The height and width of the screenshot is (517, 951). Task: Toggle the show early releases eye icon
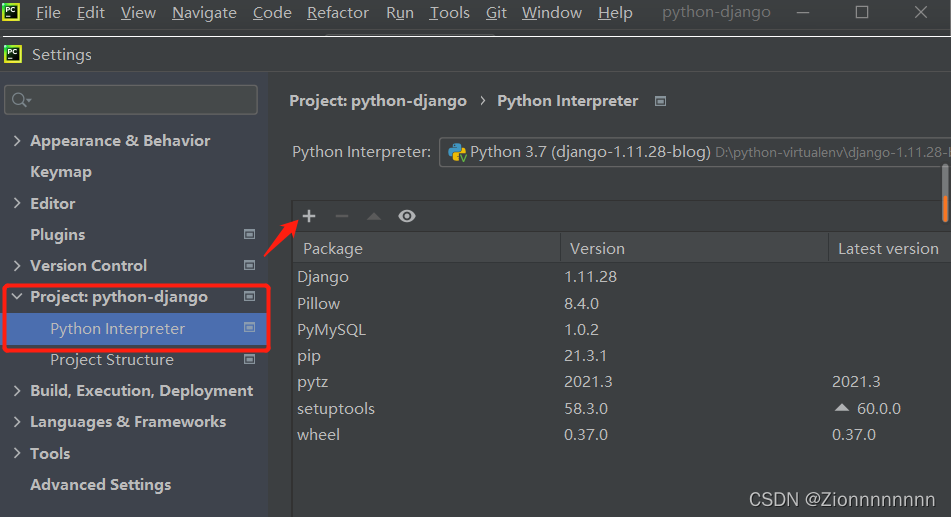coord(407,216)
